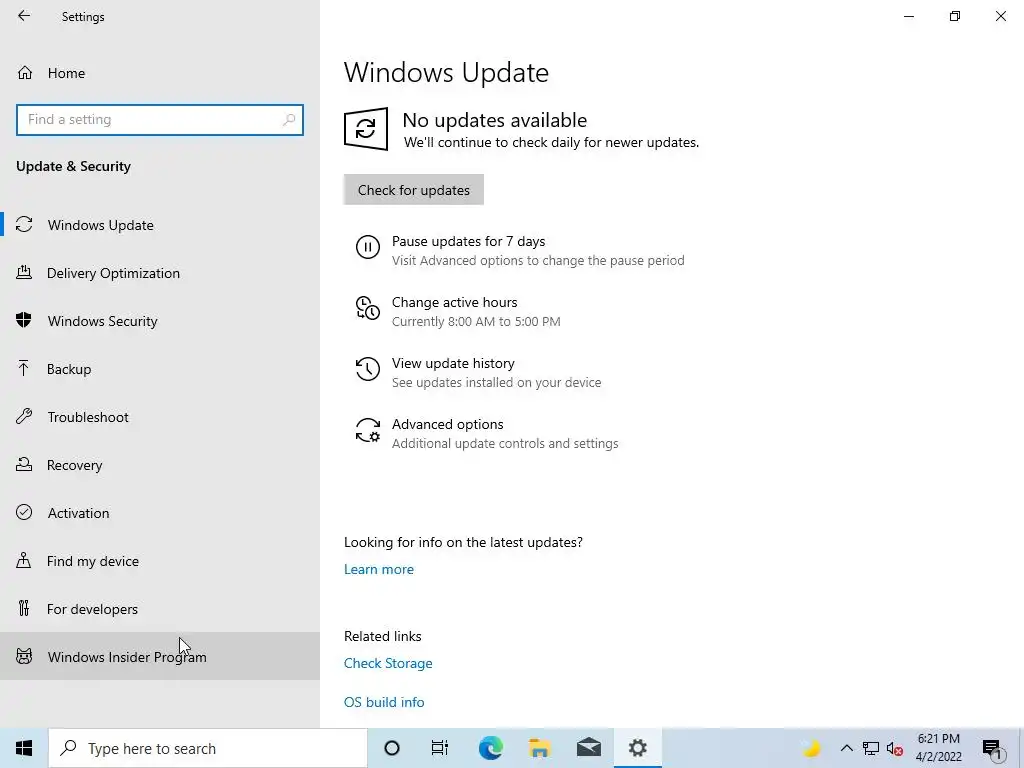Show hidden tray icons chevron

point(846,748)
